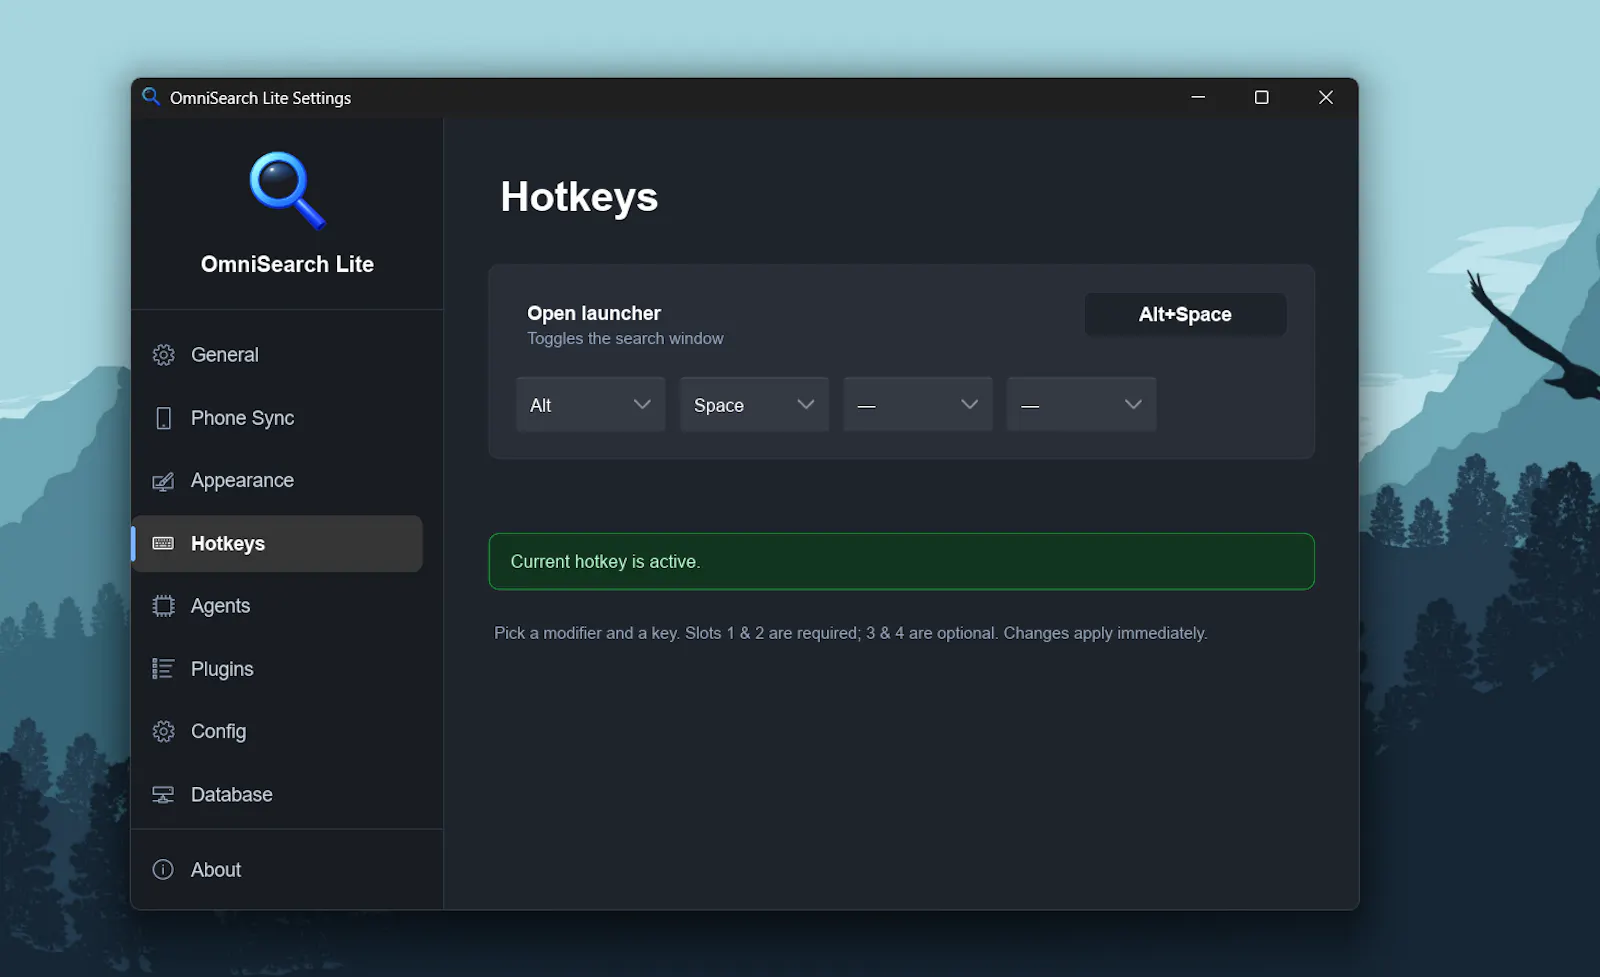Screen dimensions: 1600x977
Task: Open the Plugins section
Action: (222, 669)
